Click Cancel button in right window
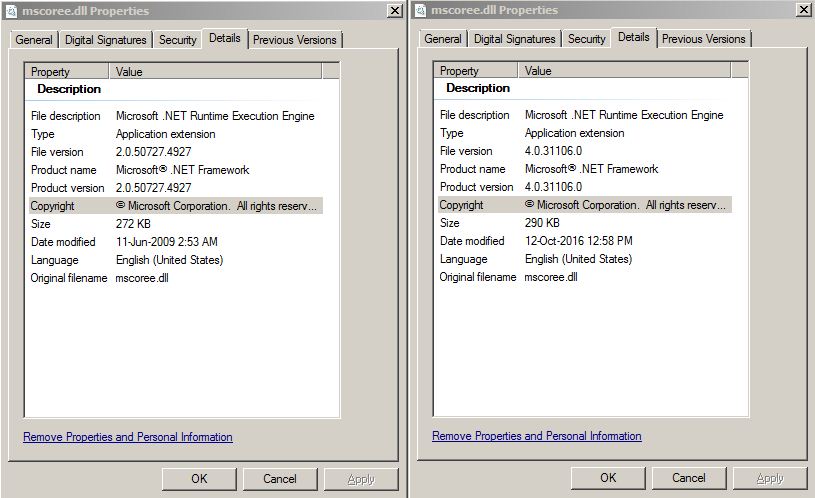 coord(689,478)
